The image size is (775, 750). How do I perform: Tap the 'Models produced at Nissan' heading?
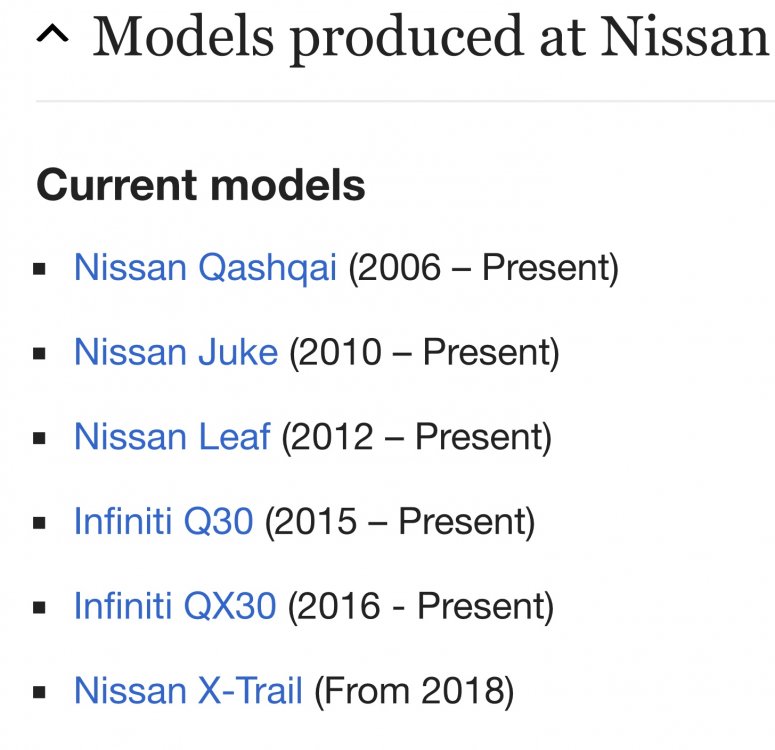433,38
